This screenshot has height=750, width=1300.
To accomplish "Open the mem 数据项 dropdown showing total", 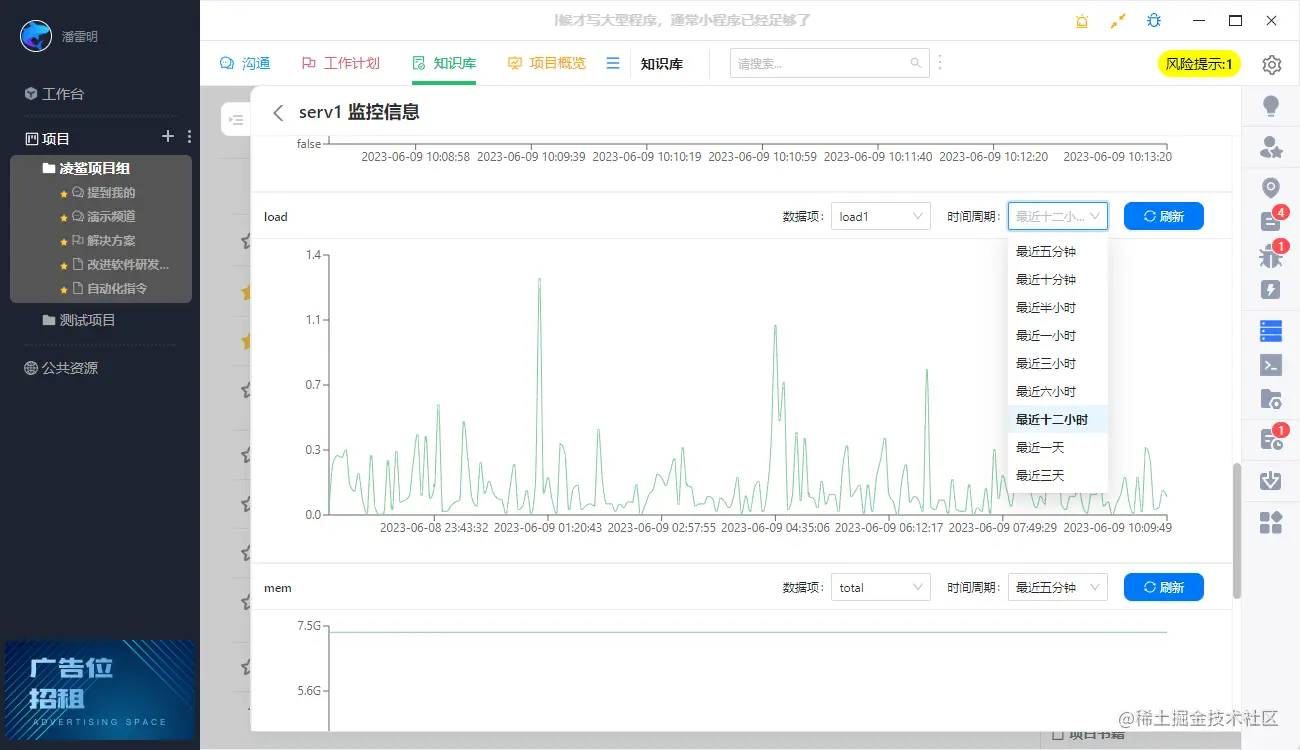I will coord(881,587).
